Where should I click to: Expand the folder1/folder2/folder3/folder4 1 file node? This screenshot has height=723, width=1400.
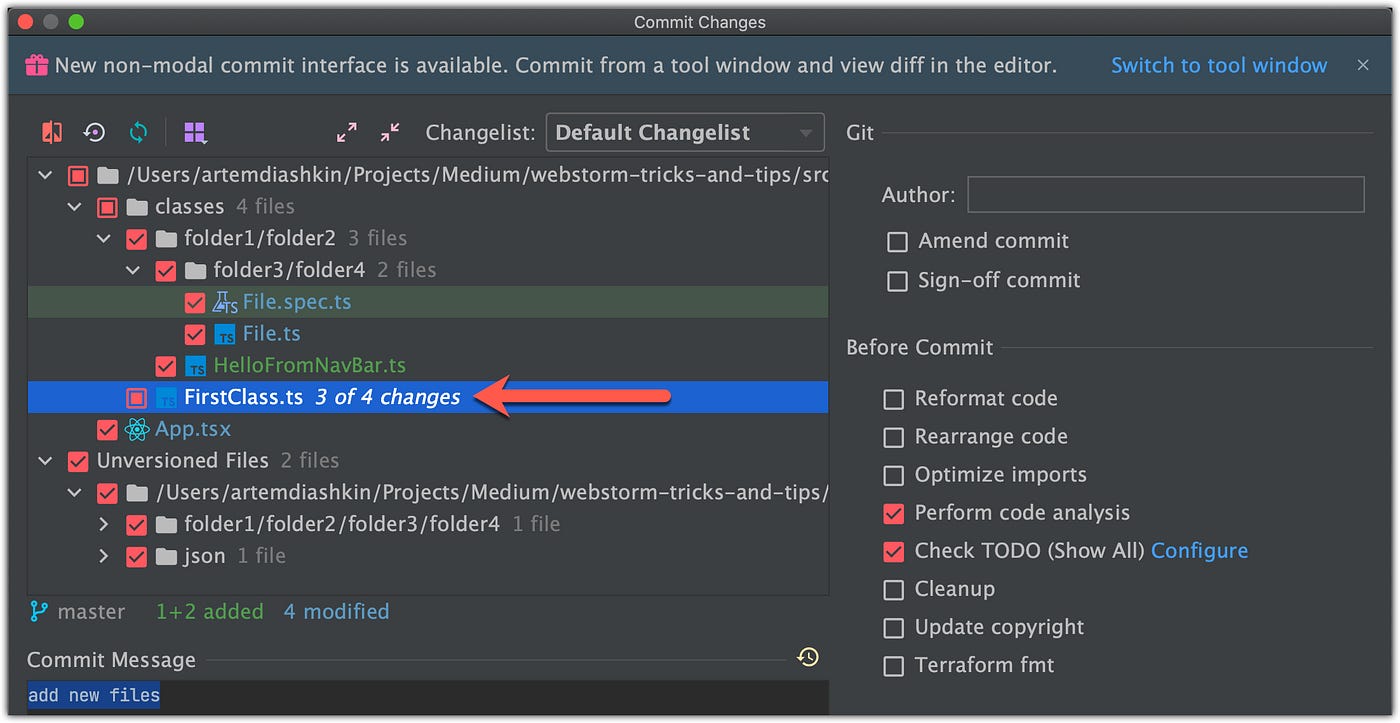(x=103, y=524)
